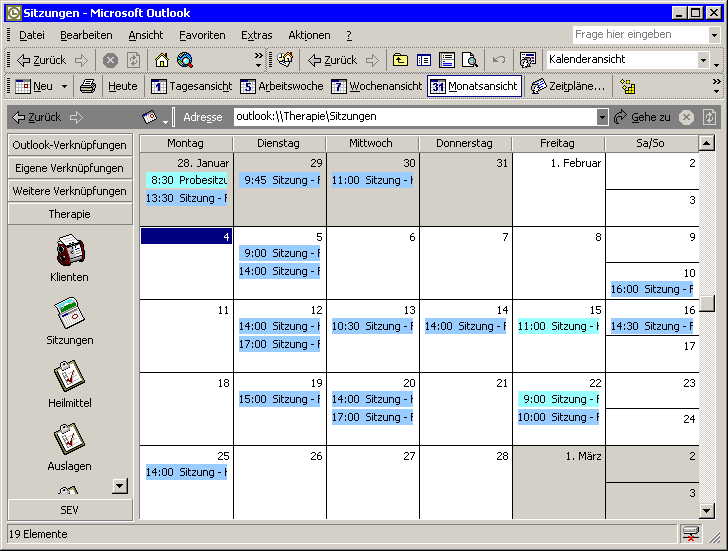The image size is (728, 551).
Task: Expand the address field dropdown
Action: point(602,117)
